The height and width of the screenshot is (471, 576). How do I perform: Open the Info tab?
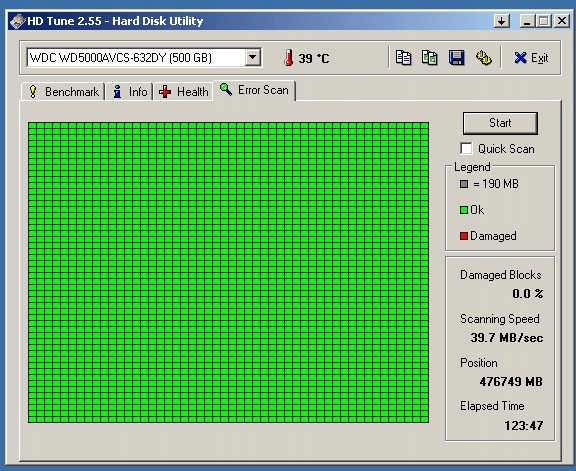coord(129,91)
